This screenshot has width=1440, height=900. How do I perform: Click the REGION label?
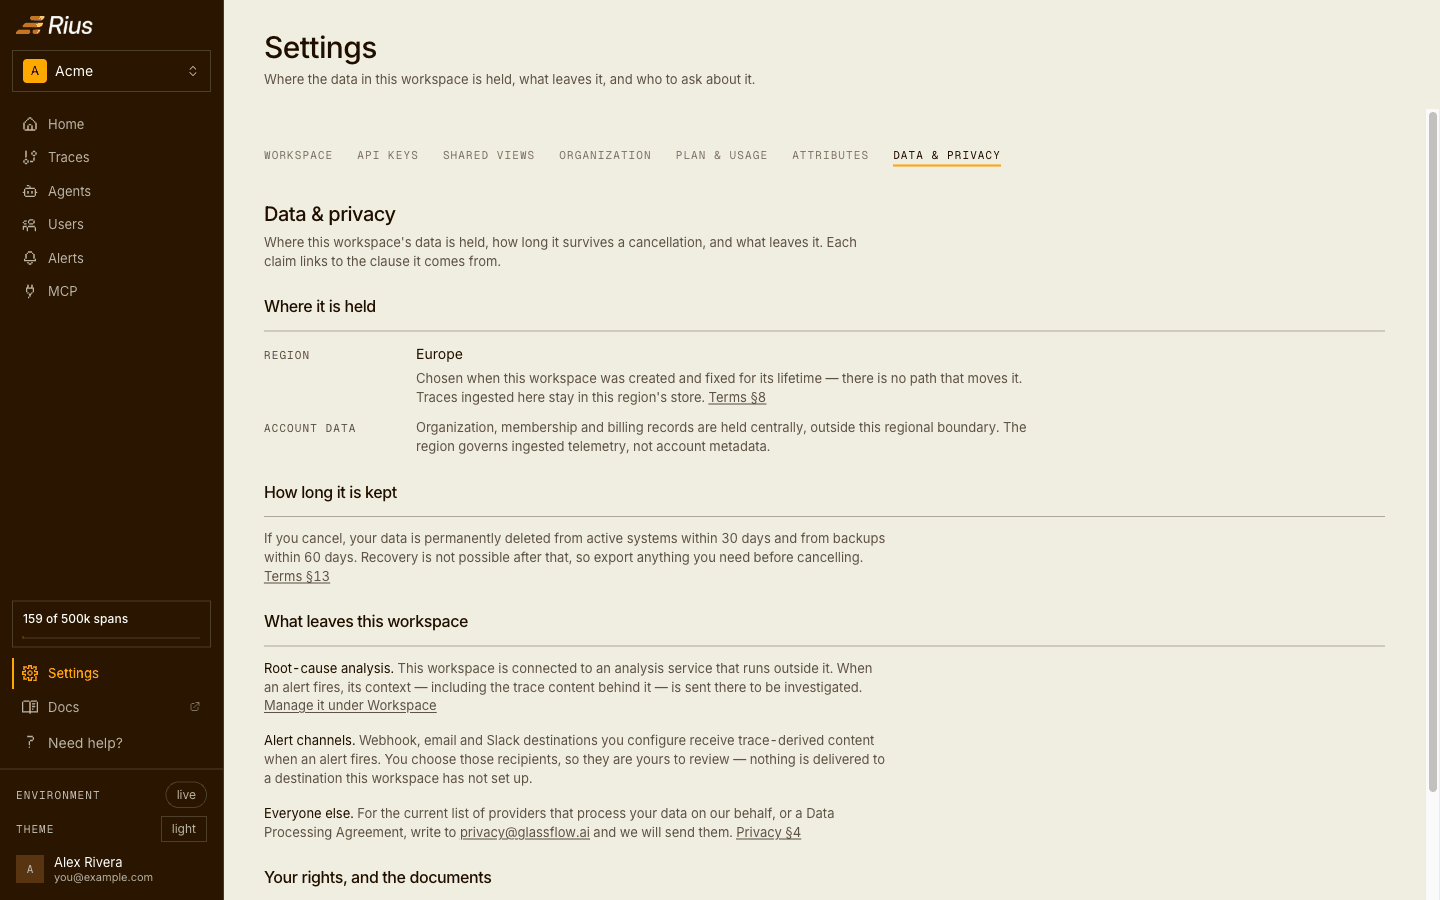point(287,355)
